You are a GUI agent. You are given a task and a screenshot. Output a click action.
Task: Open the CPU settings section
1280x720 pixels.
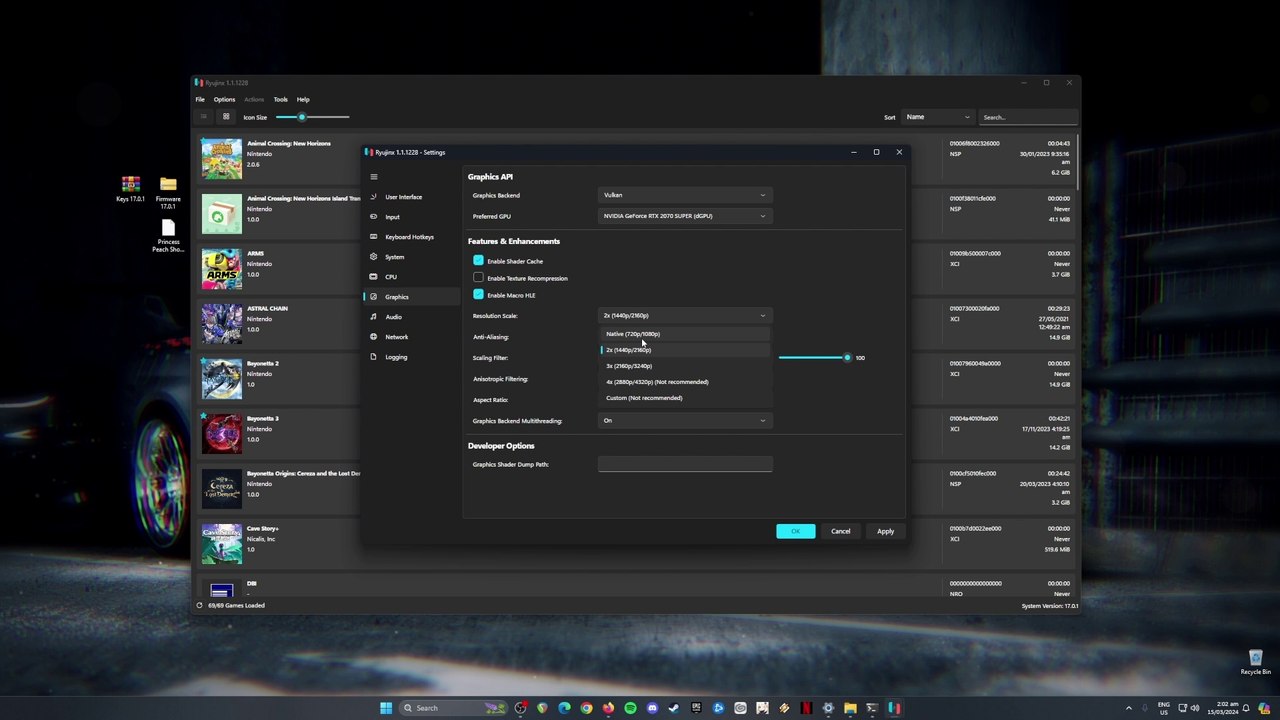pyautogui.click(x=390, y=277)
